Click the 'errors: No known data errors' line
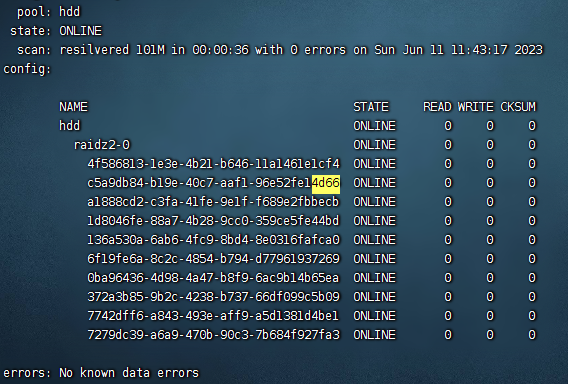Viewport: 568px width, 384px height. click(x=101, y=373)
